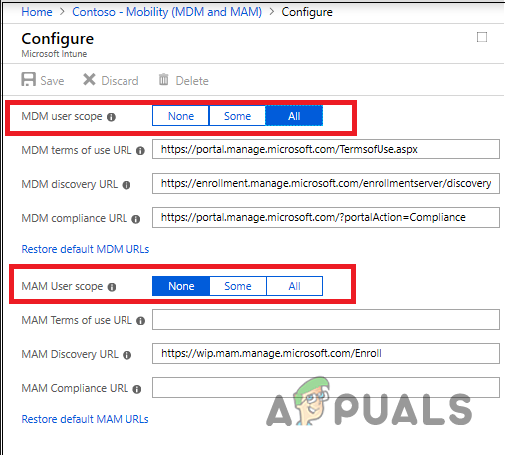Set MAM User scope to Some
The height and width of the screenshot is (455, 505).
(x=238, y=286)
